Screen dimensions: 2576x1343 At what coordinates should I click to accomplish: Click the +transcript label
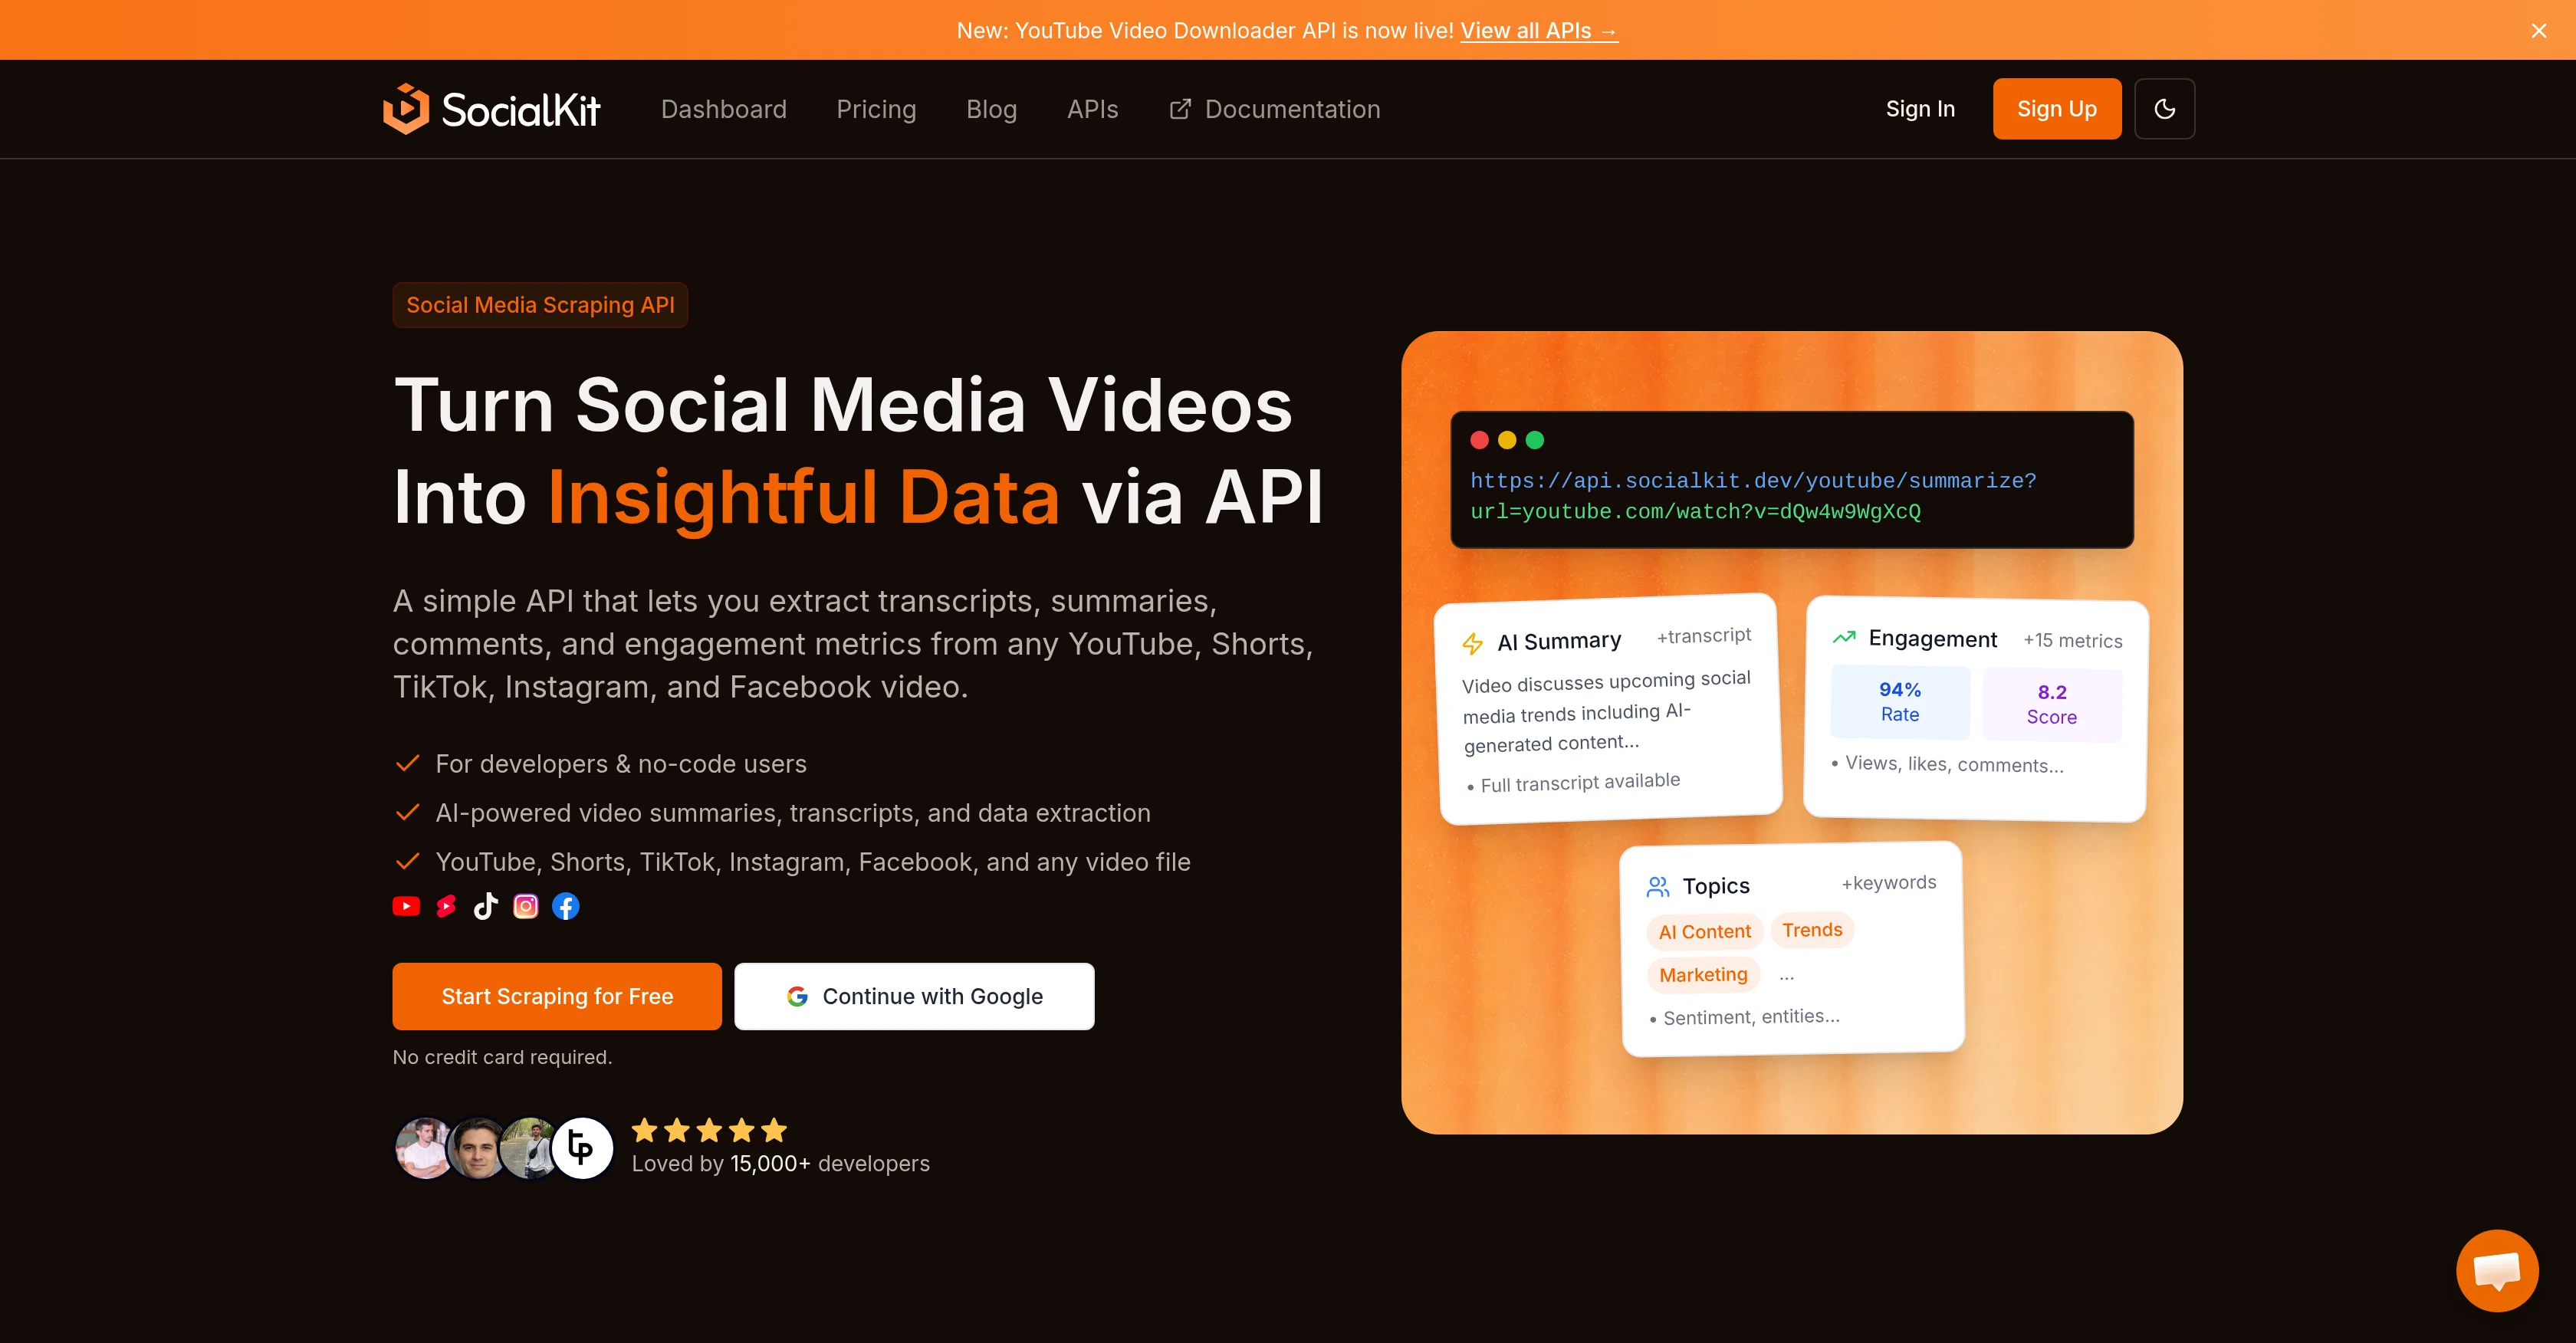point(1703,636)
